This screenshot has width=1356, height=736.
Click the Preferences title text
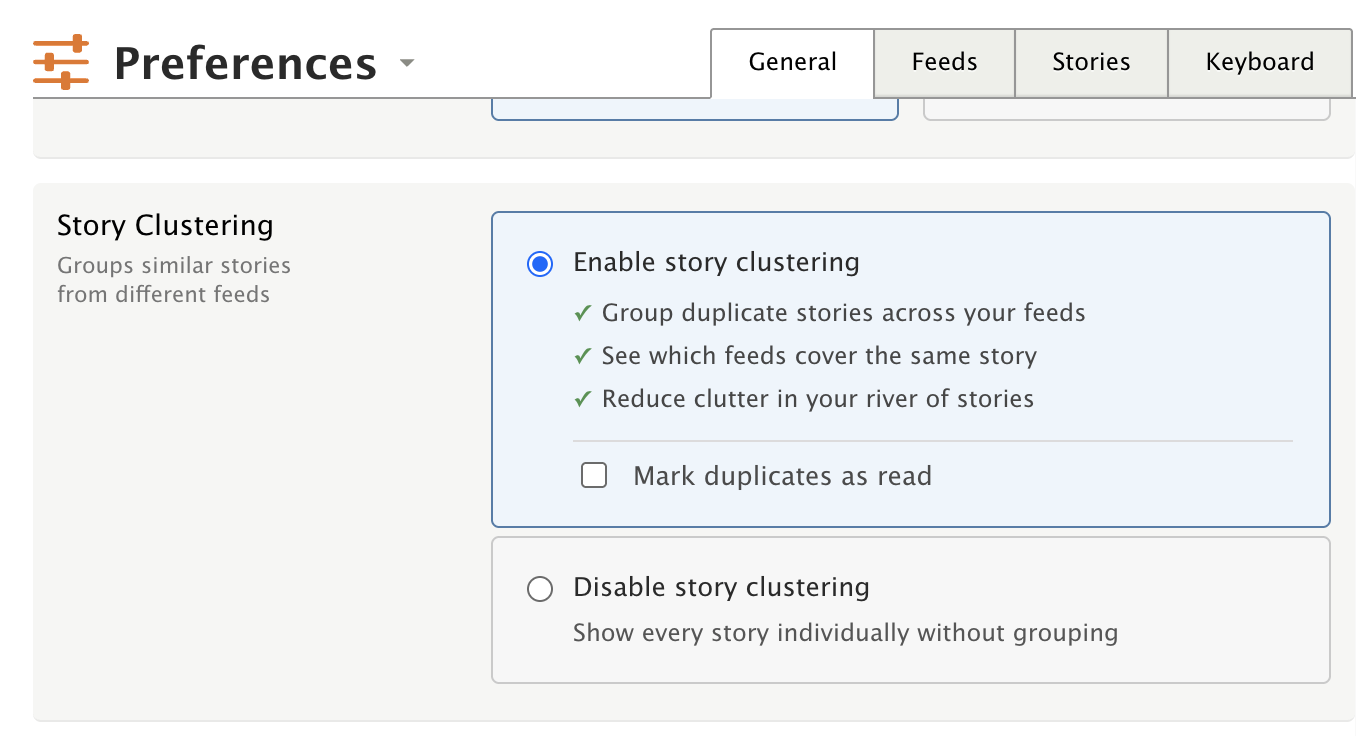[245, 64]
